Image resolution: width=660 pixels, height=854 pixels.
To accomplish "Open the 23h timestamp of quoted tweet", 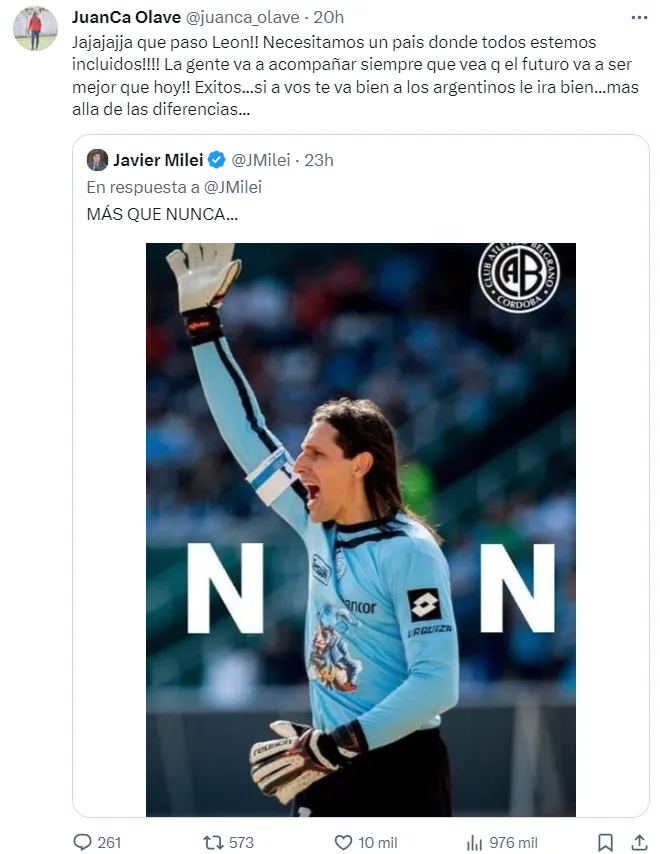I will [x=319, y=160].
